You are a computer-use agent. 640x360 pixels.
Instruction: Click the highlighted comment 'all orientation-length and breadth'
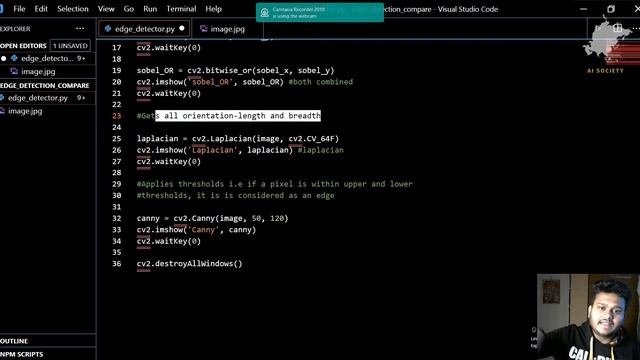242,116
